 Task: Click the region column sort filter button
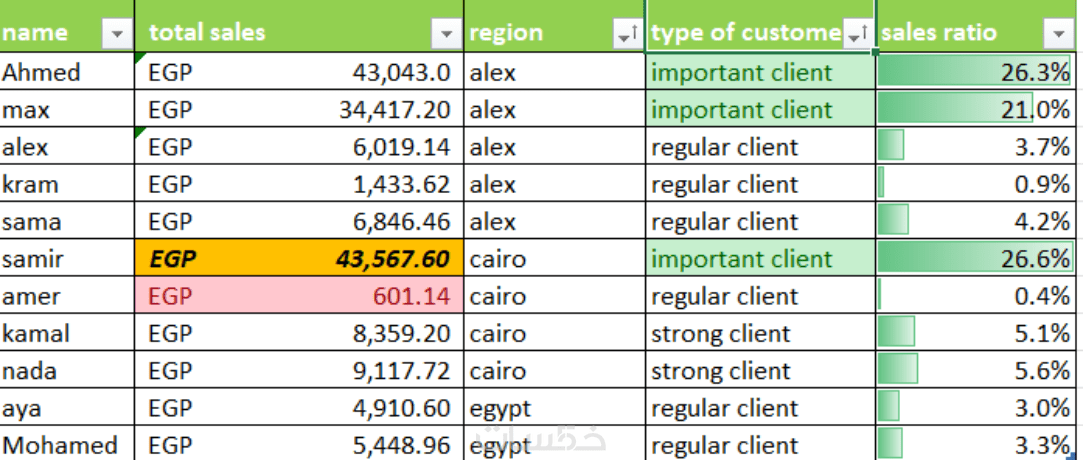coord(627,34)
